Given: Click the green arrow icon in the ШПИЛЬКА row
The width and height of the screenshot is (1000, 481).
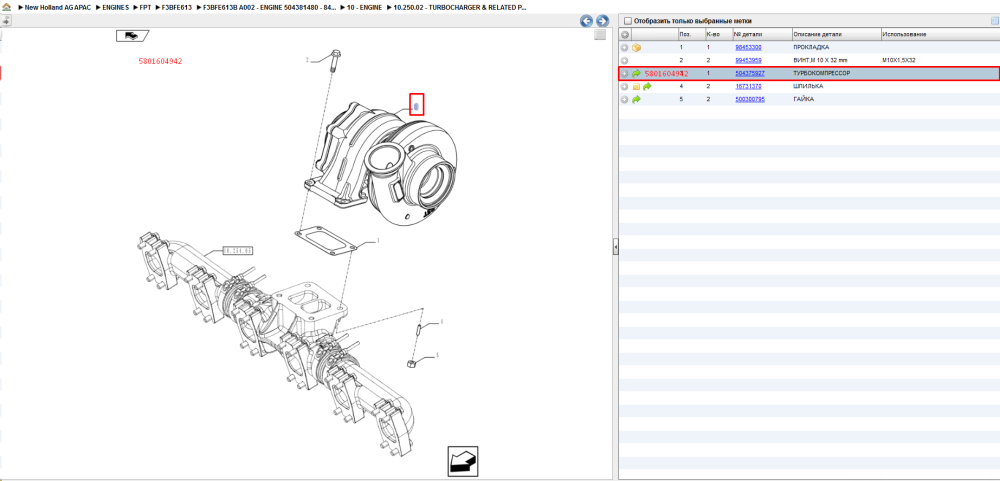Looking at the screenshot, I should (647, 86).
